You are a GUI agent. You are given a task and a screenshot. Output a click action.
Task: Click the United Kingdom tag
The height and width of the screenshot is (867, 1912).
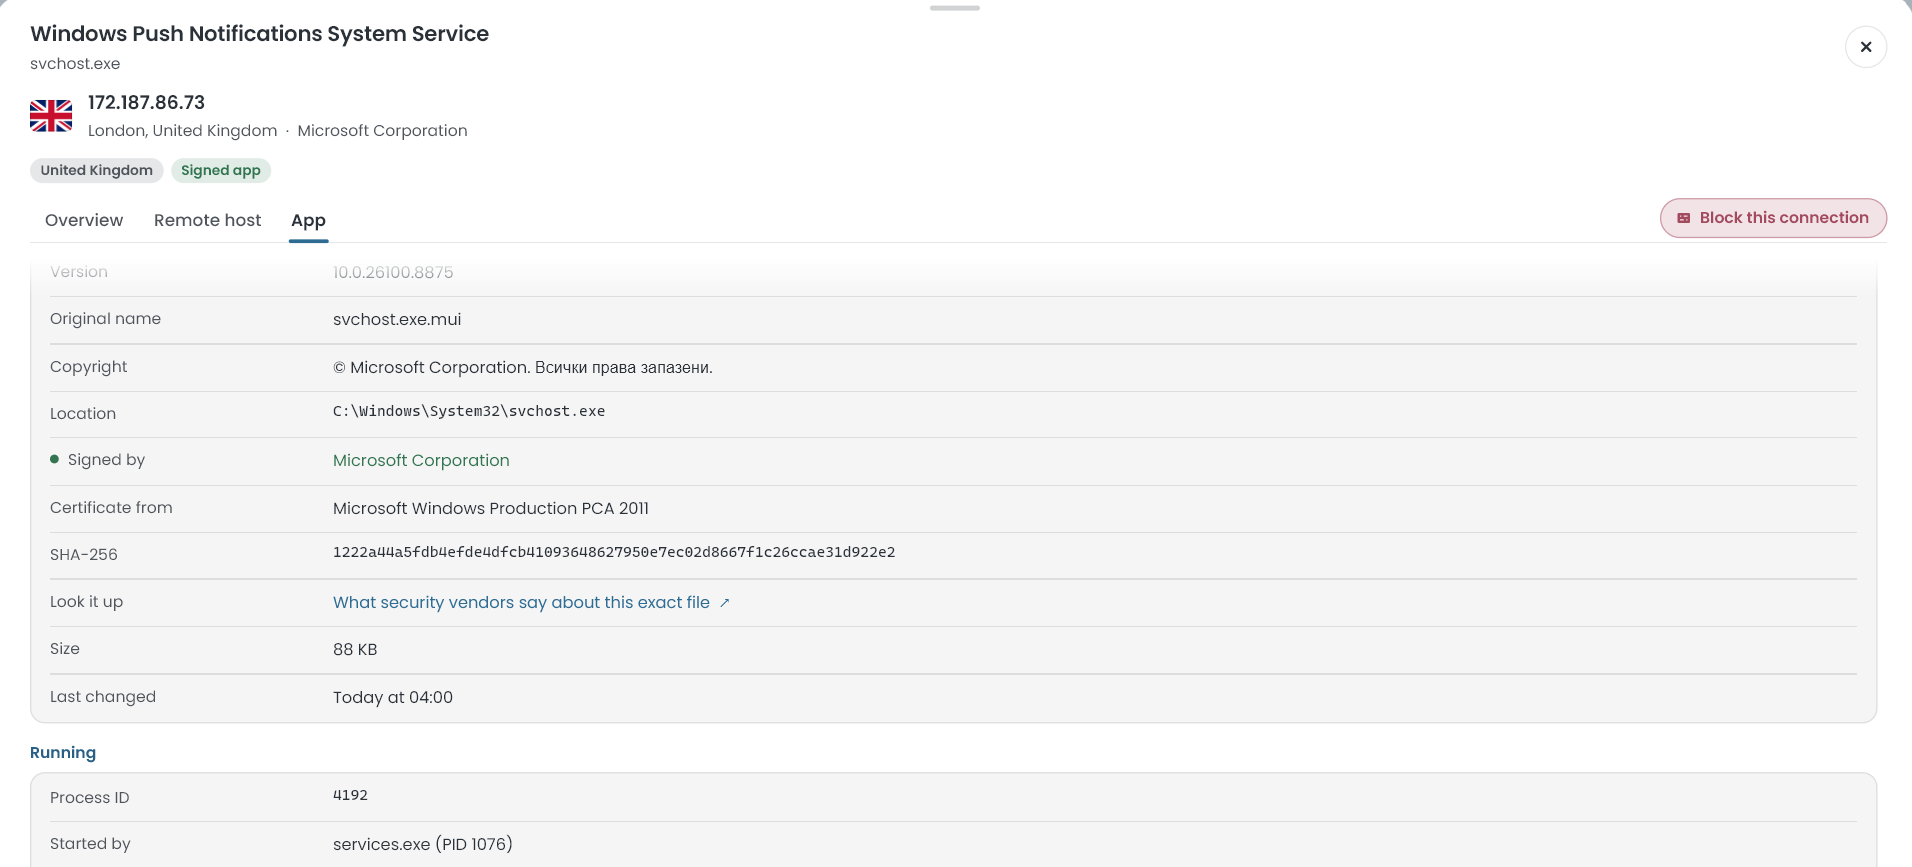(x=97, y=170)
